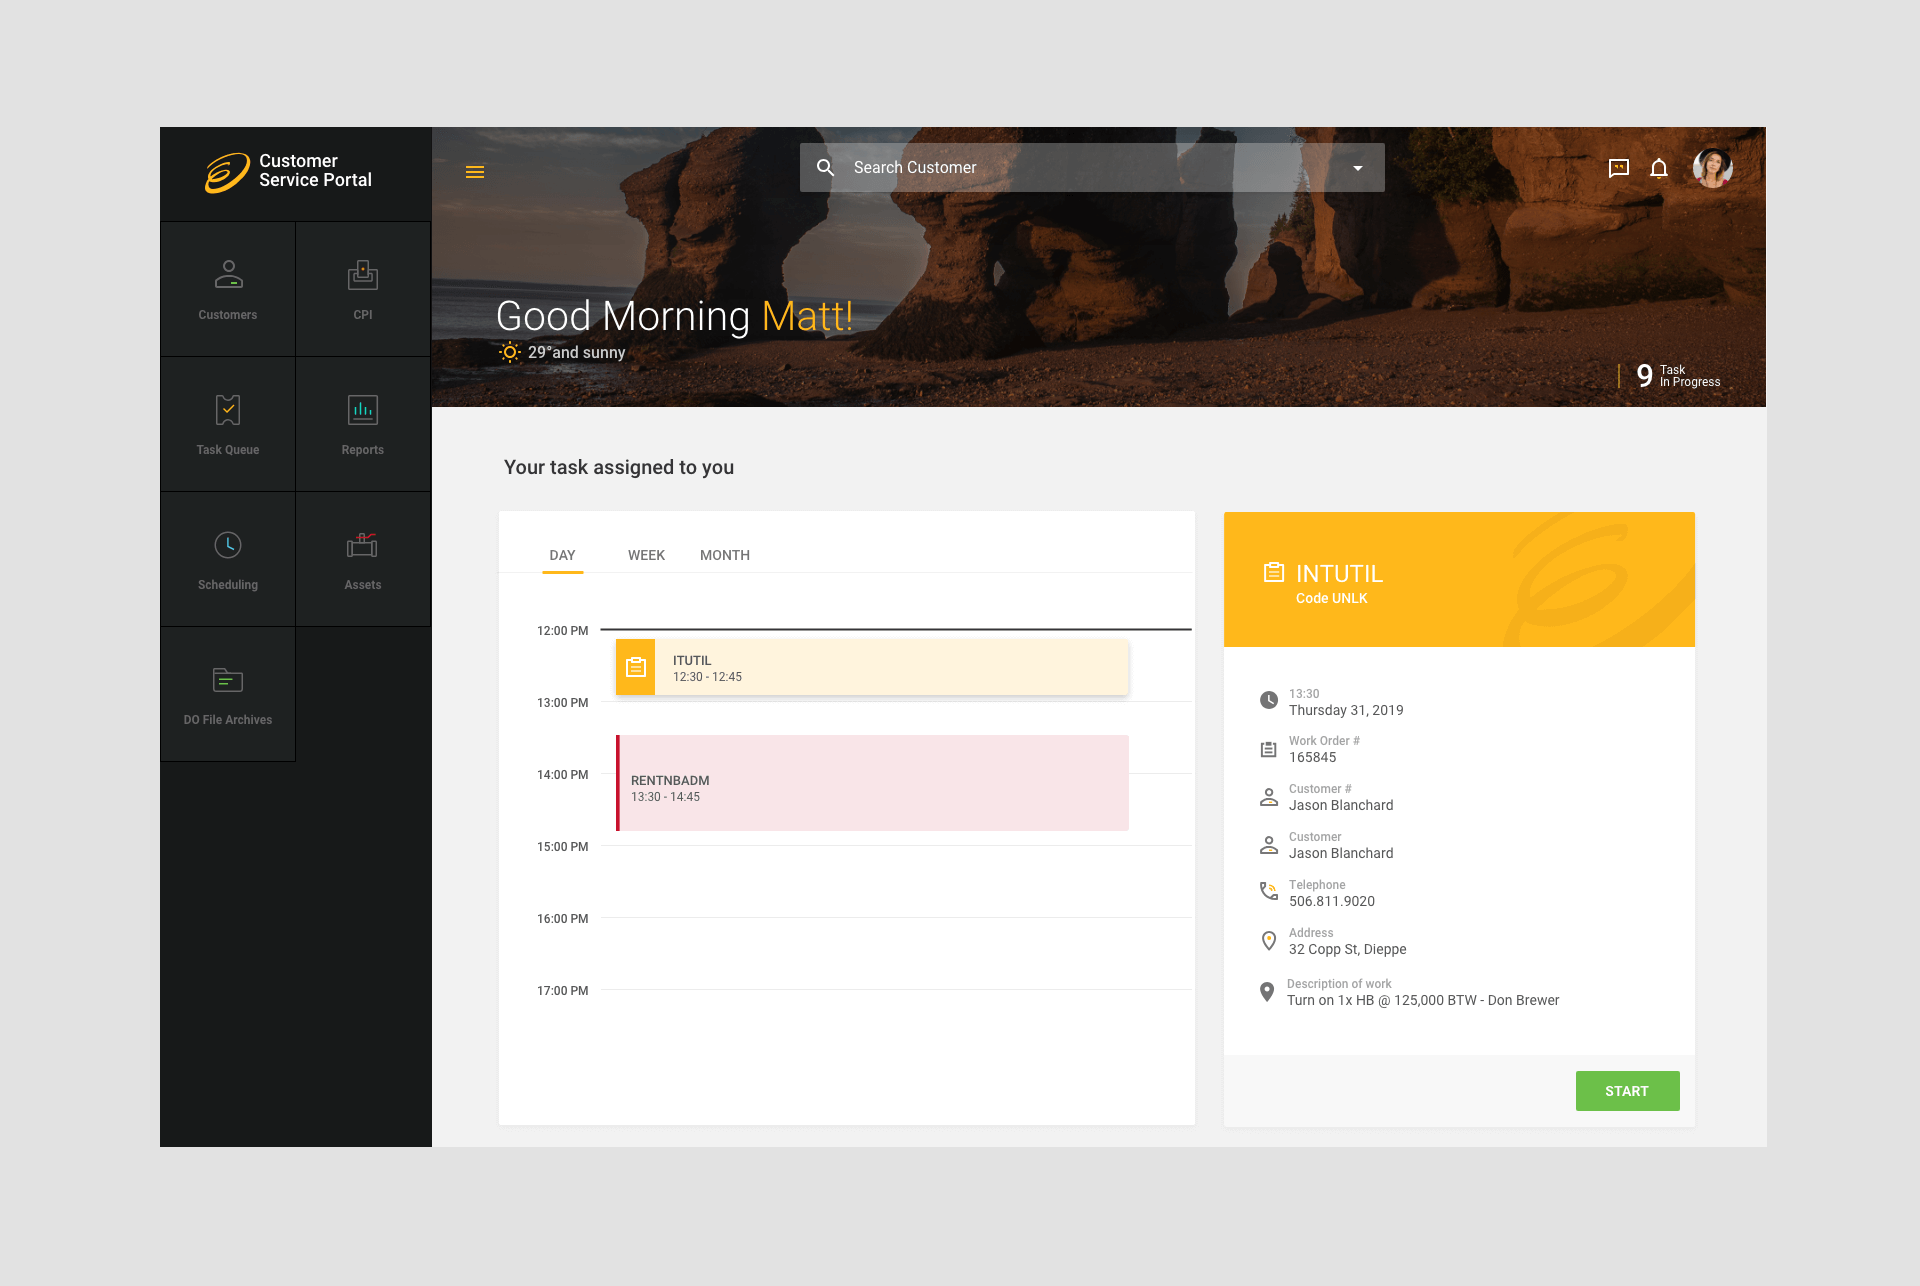Click the address 32 Copp St, Dieppe
1920x1286 pixels.
[1347, 949]
